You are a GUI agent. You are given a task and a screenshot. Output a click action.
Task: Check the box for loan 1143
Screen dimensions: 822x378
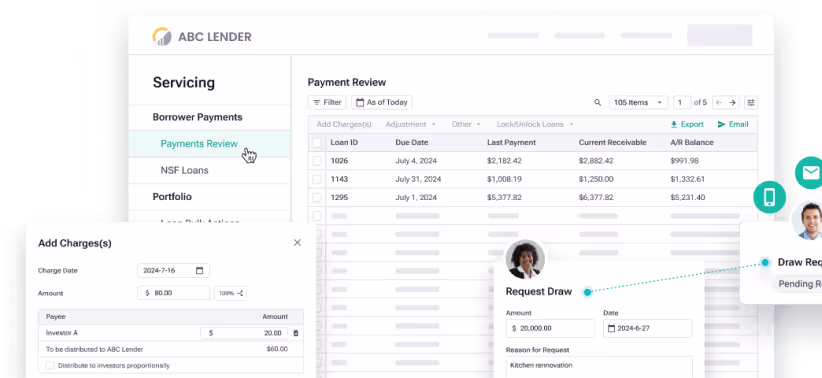(x=317, y=179)
